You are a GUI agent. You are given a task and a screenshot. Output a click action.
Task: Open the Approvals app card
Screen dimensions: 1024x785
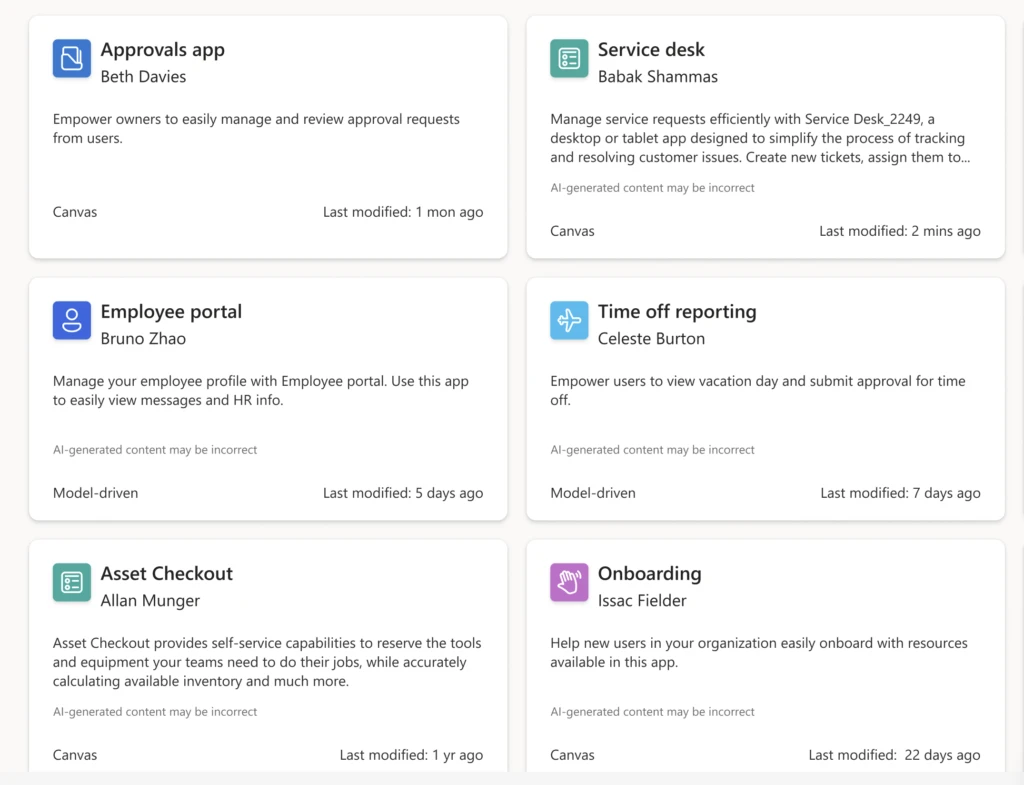[268, 135]
